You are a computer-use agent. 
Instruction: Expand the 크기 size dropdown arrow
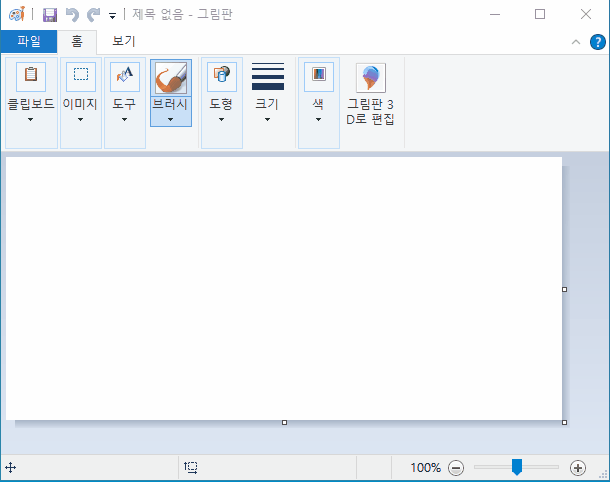[267, 119]
